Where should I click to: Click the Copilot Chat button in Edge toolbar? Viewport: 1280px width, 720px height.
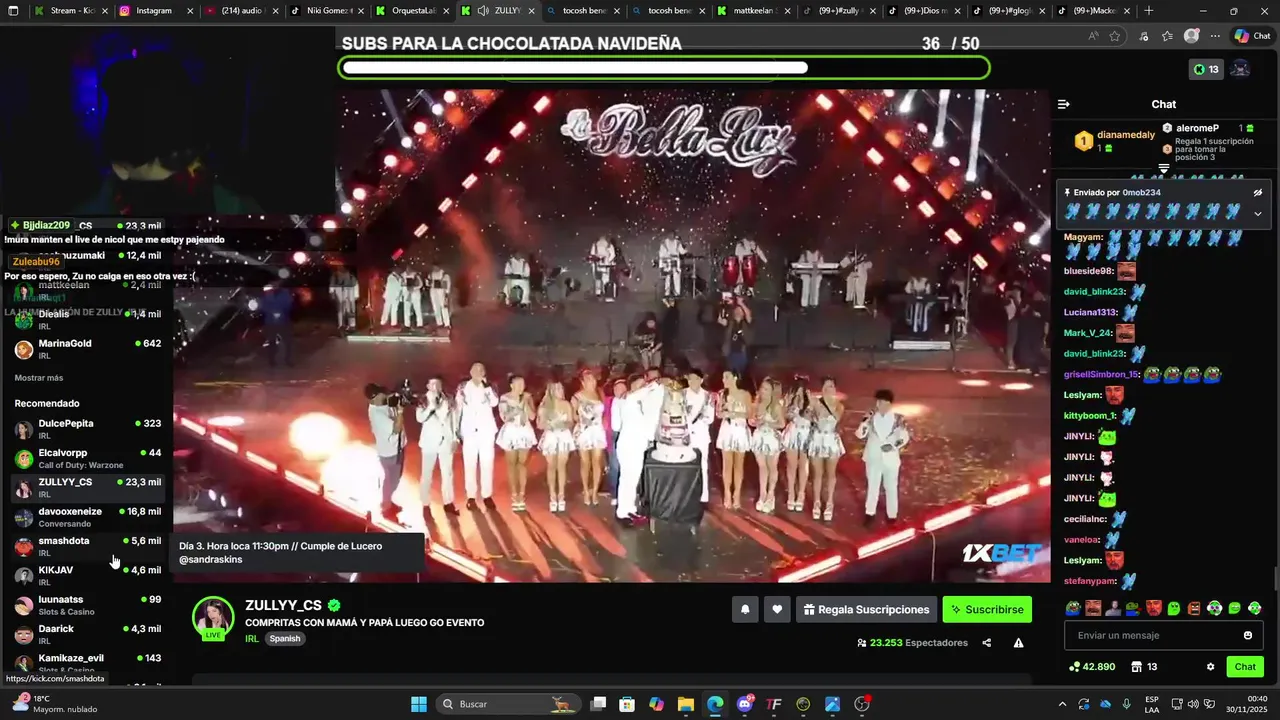click(x=1252, y=36)
